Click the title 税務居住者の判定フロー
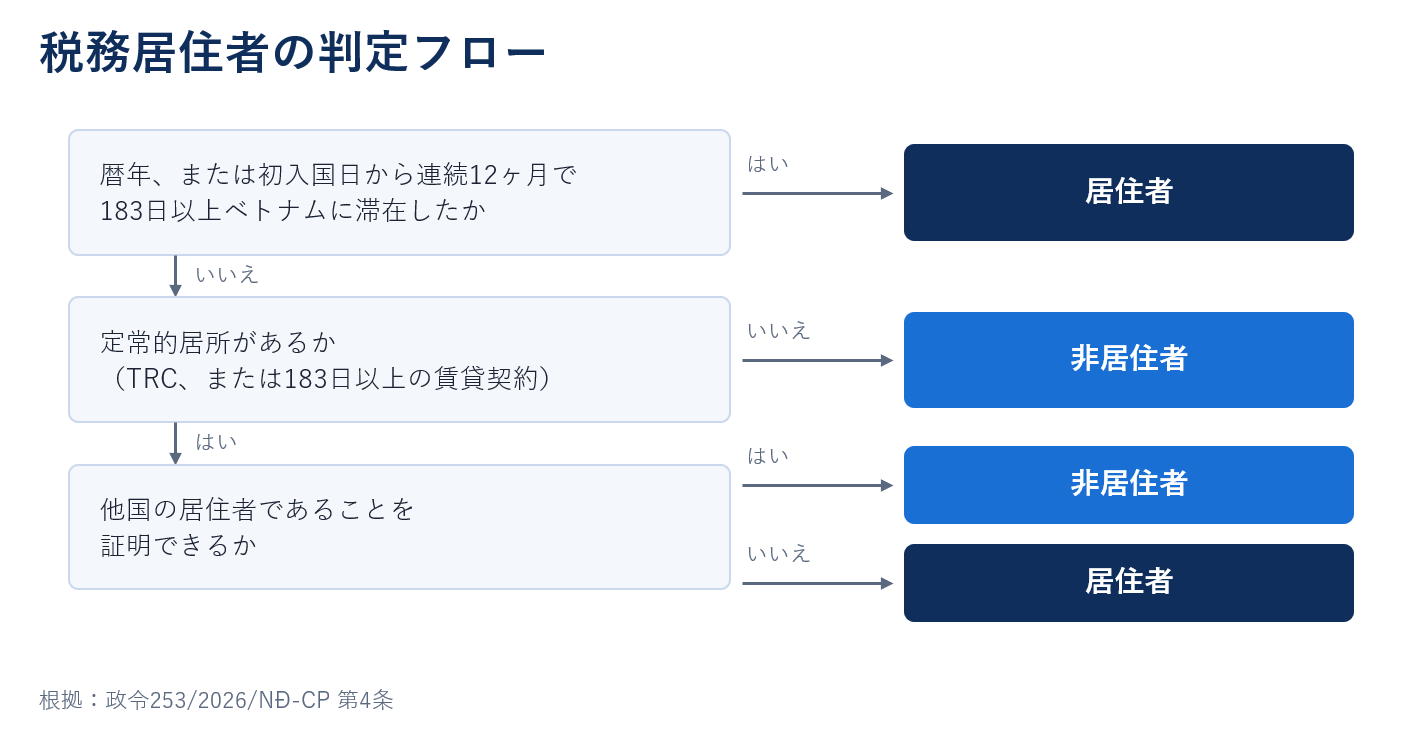This screenshot has height=742, width=1401. click(293, 53)
